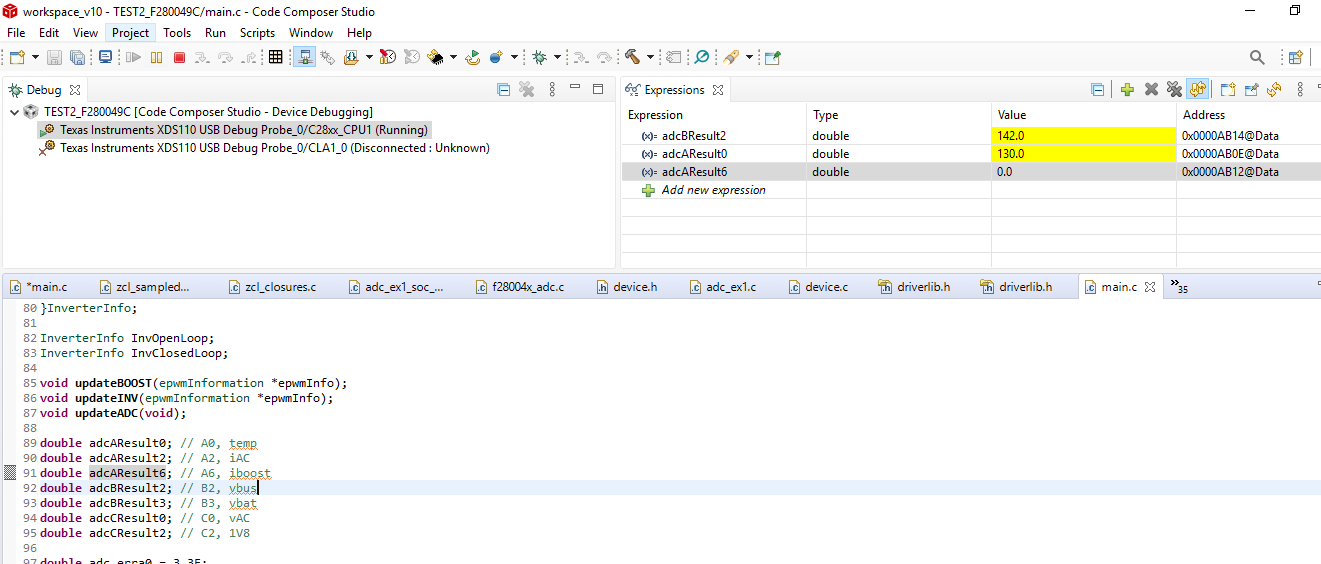This screenshot has height=564, width=1321.
Task: Open the flashlight Search dropdown arrow
Action: (x=749, y=57)
